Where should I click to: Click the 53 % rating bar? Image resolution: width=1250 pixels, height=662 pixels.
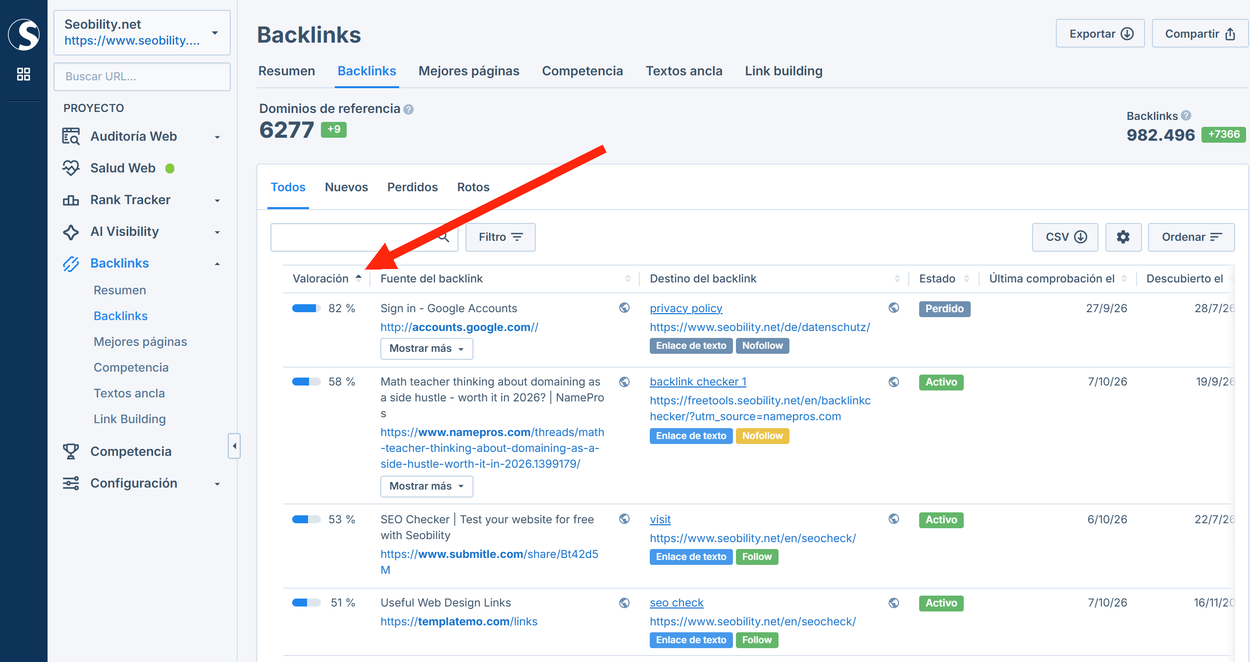coord(306,520)
